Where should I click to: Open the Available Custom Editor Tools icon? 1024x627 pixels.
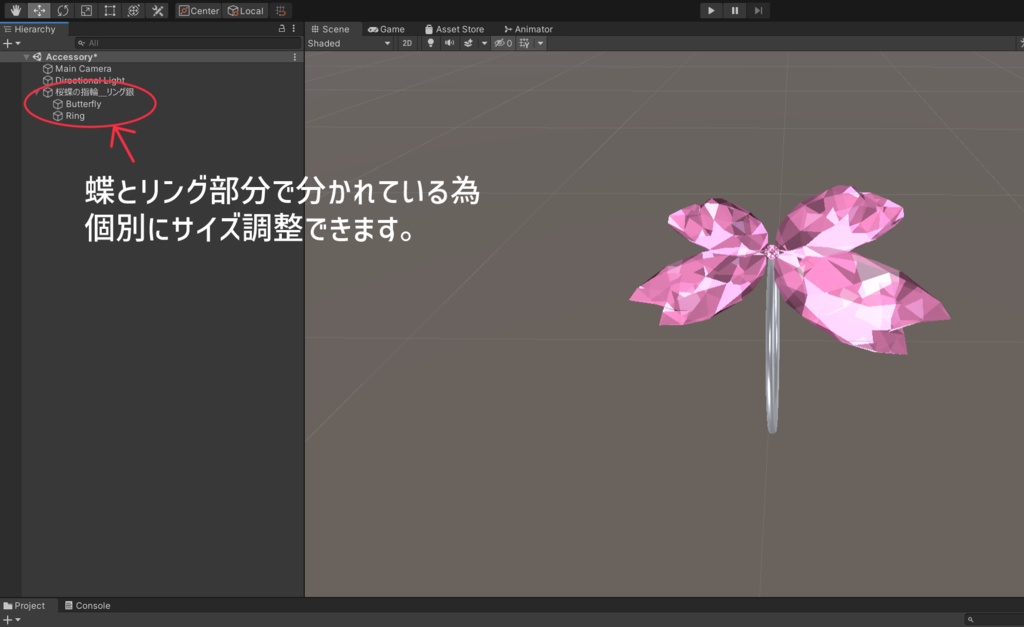(x=158, y=11)
